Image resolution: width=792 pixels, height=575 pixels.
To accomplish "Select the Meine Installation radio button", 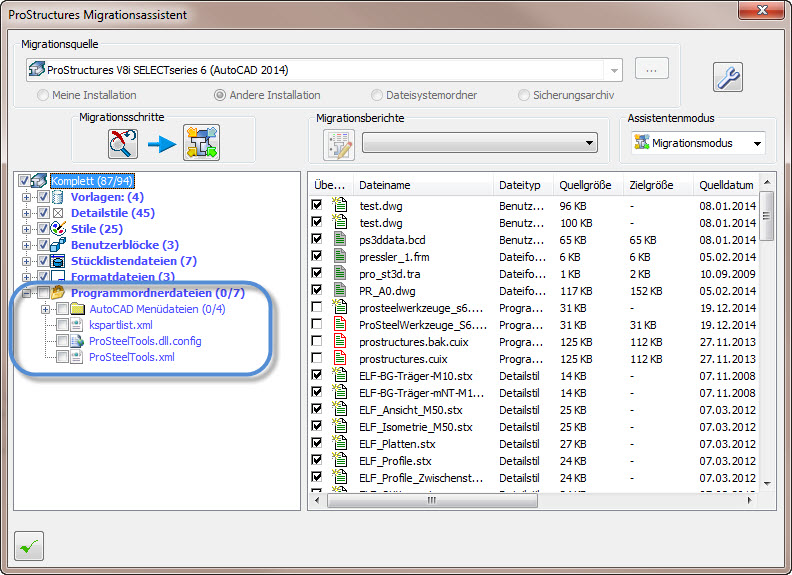I will [x=43, y=95].
